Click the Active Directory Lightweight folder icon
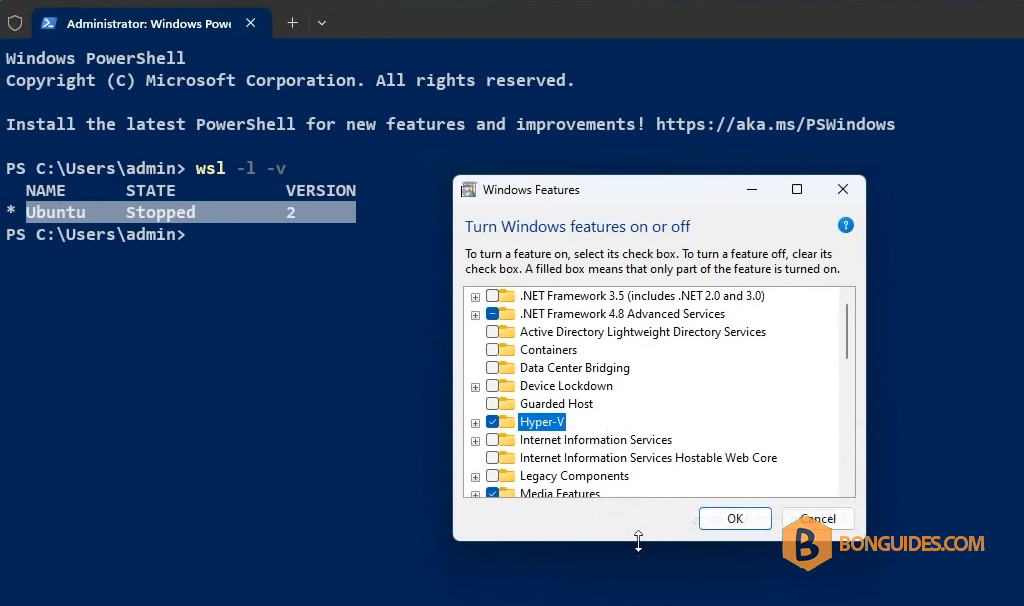1024x606 pixels. click(x=507, y=332)
